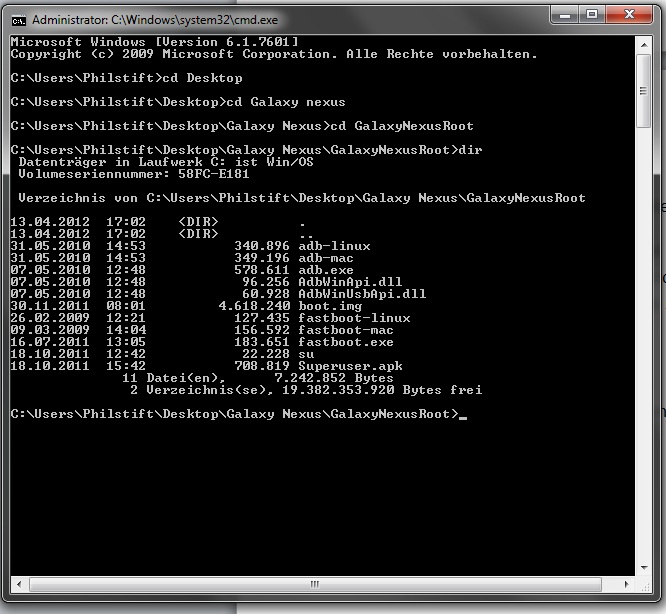The width and height of the screenshot is (666, 614).
Task: Click the AdbWinUsbApi.dll file name
Action: pyautogui.click(x=361, y=294)
